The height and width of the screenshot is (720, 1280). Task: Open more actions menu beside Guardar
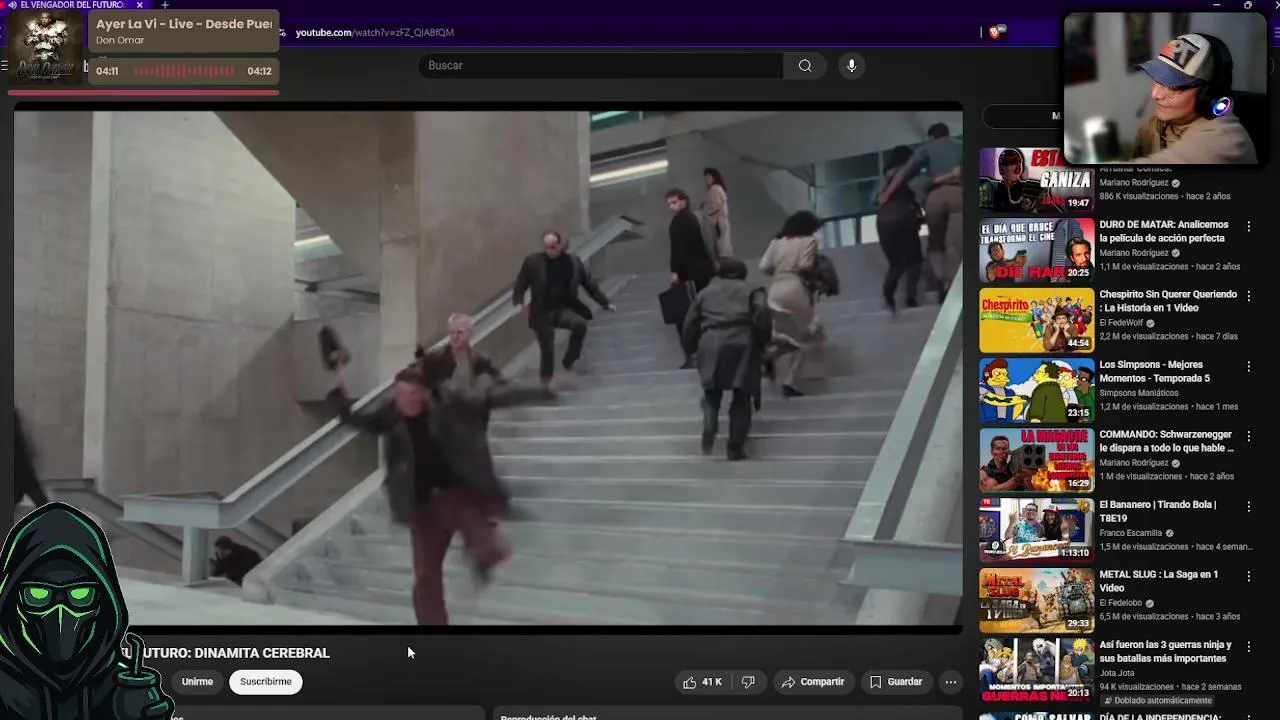tap(951, 682)
